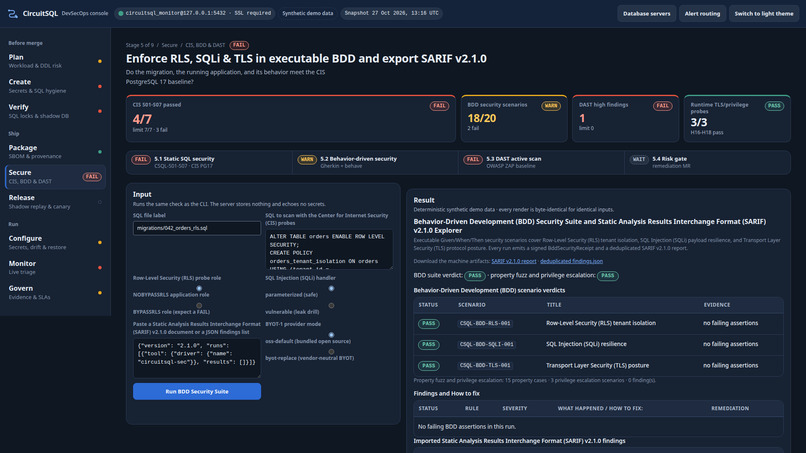Click Transport Layer Security (TLS) posture title
This screenshot has height=453, width=806.
(x=597, y=366)
